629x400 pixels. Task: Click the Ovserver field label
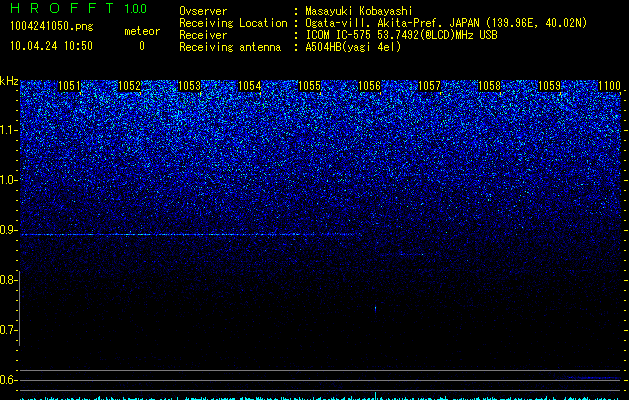point(203,11)
